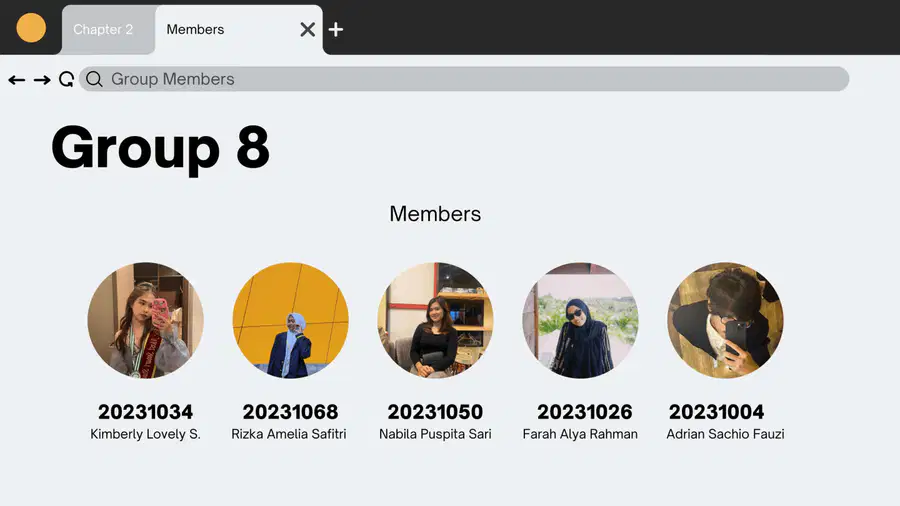Click the Group 8 heading
This screenshot has height=506, width=900.
pyautogui.click(x=160, y=147)
